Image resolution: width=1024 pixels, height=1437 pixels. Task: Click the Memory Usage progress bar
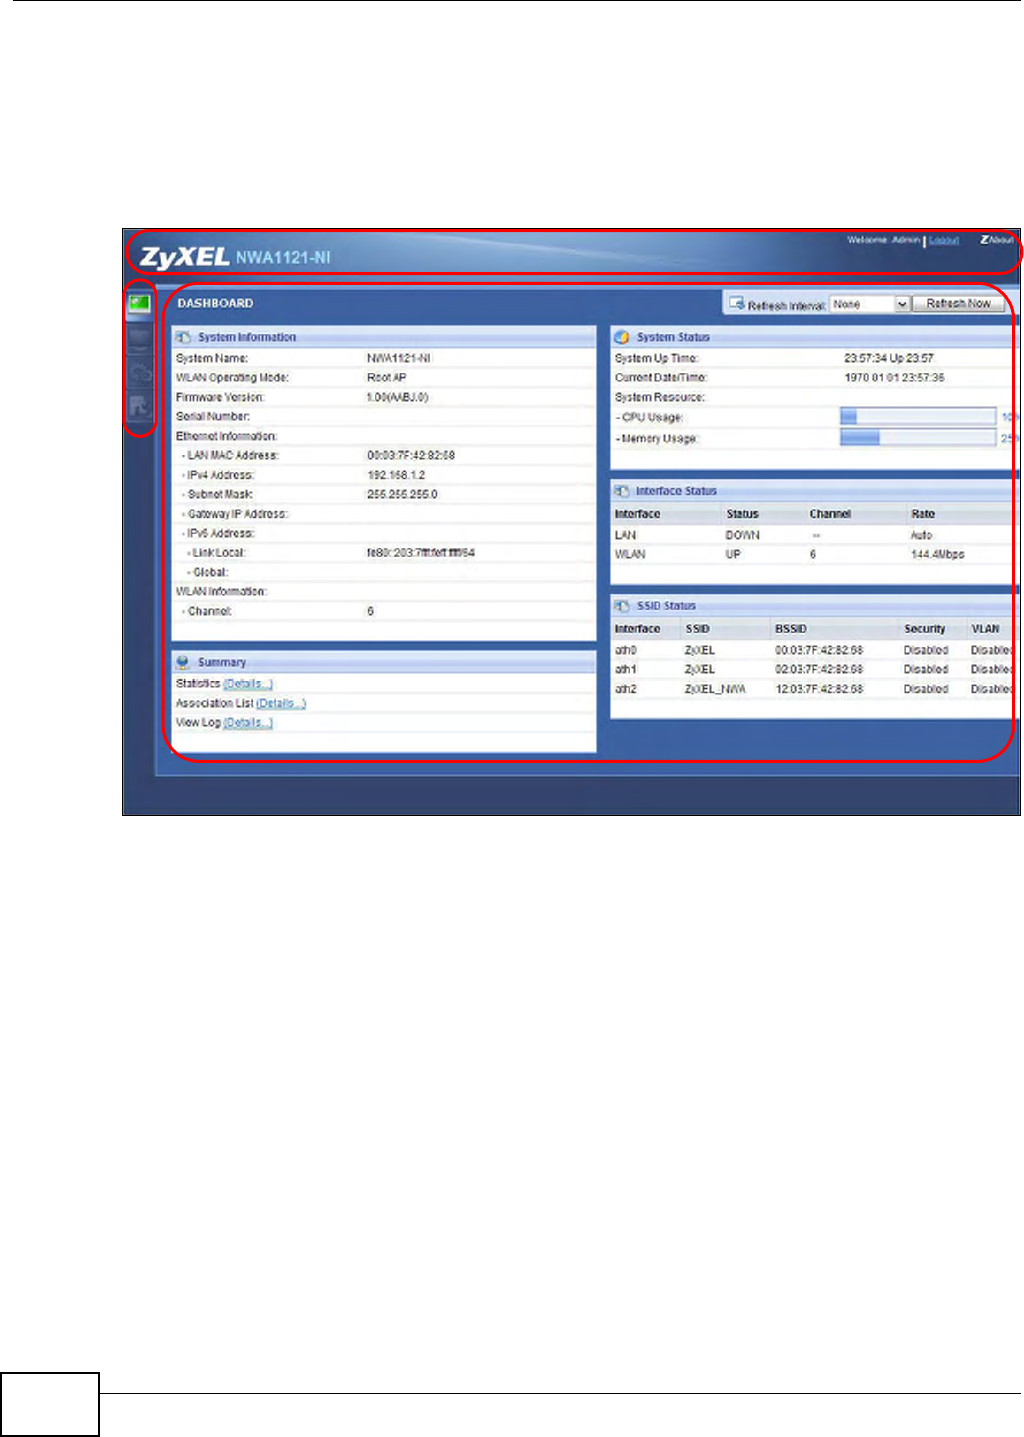point(918,438)
